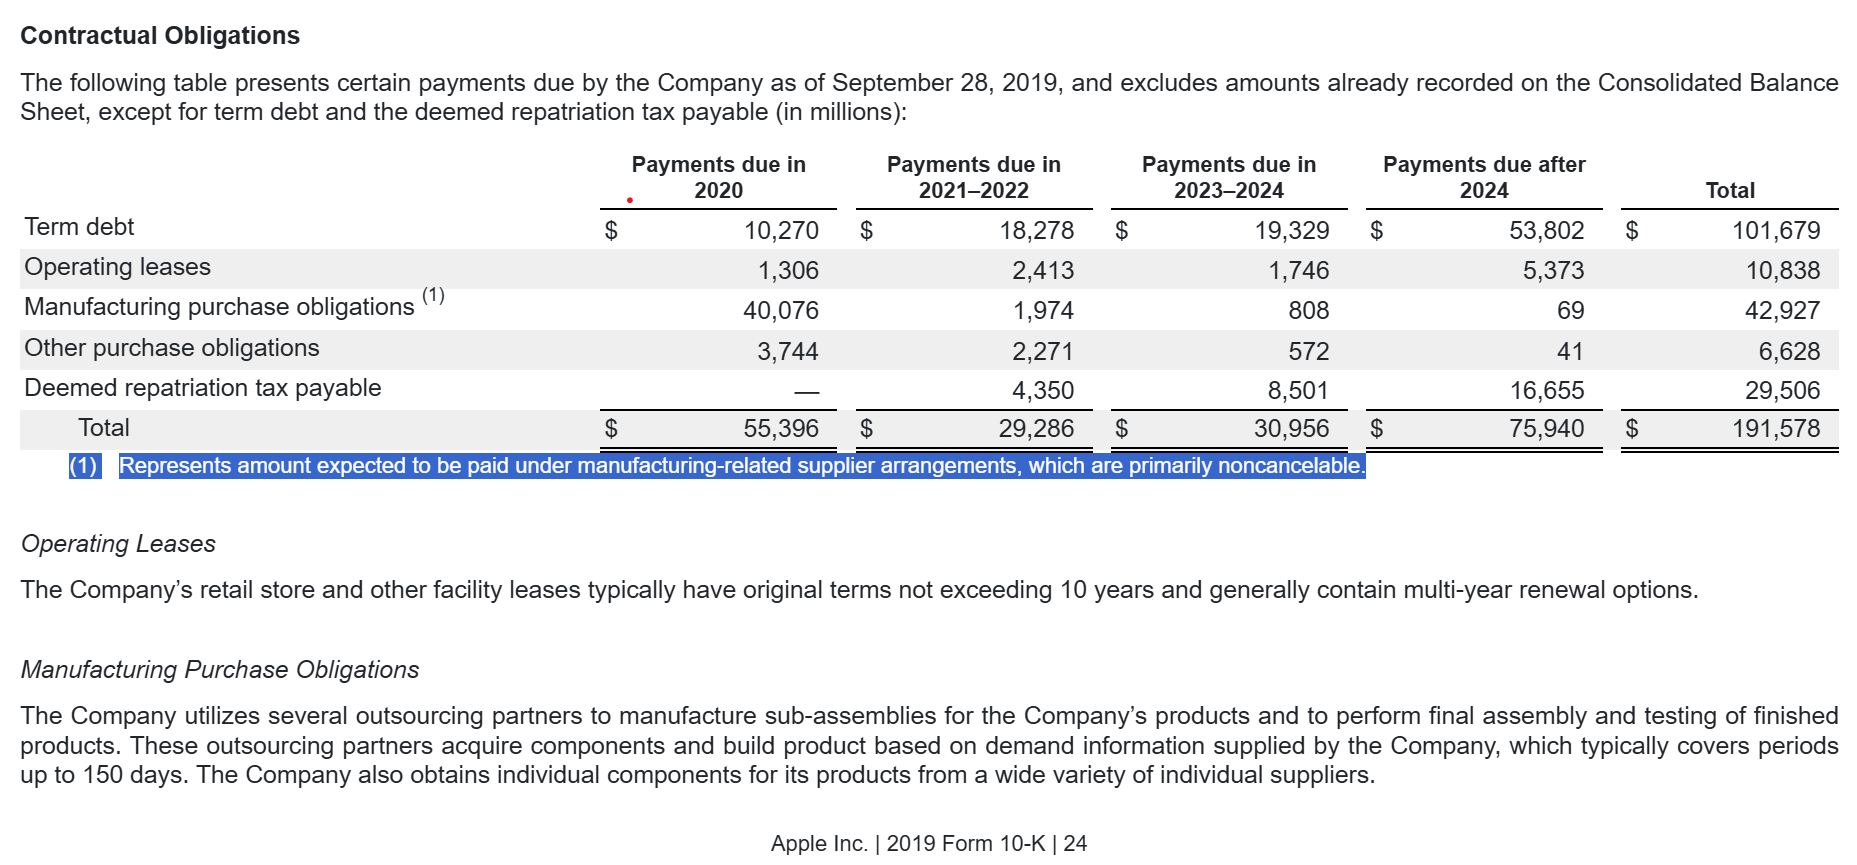Viewport: 1857px width, 865px height.
Task: Click the term debt total 101,679
Action: click(x=1776, y=231)
